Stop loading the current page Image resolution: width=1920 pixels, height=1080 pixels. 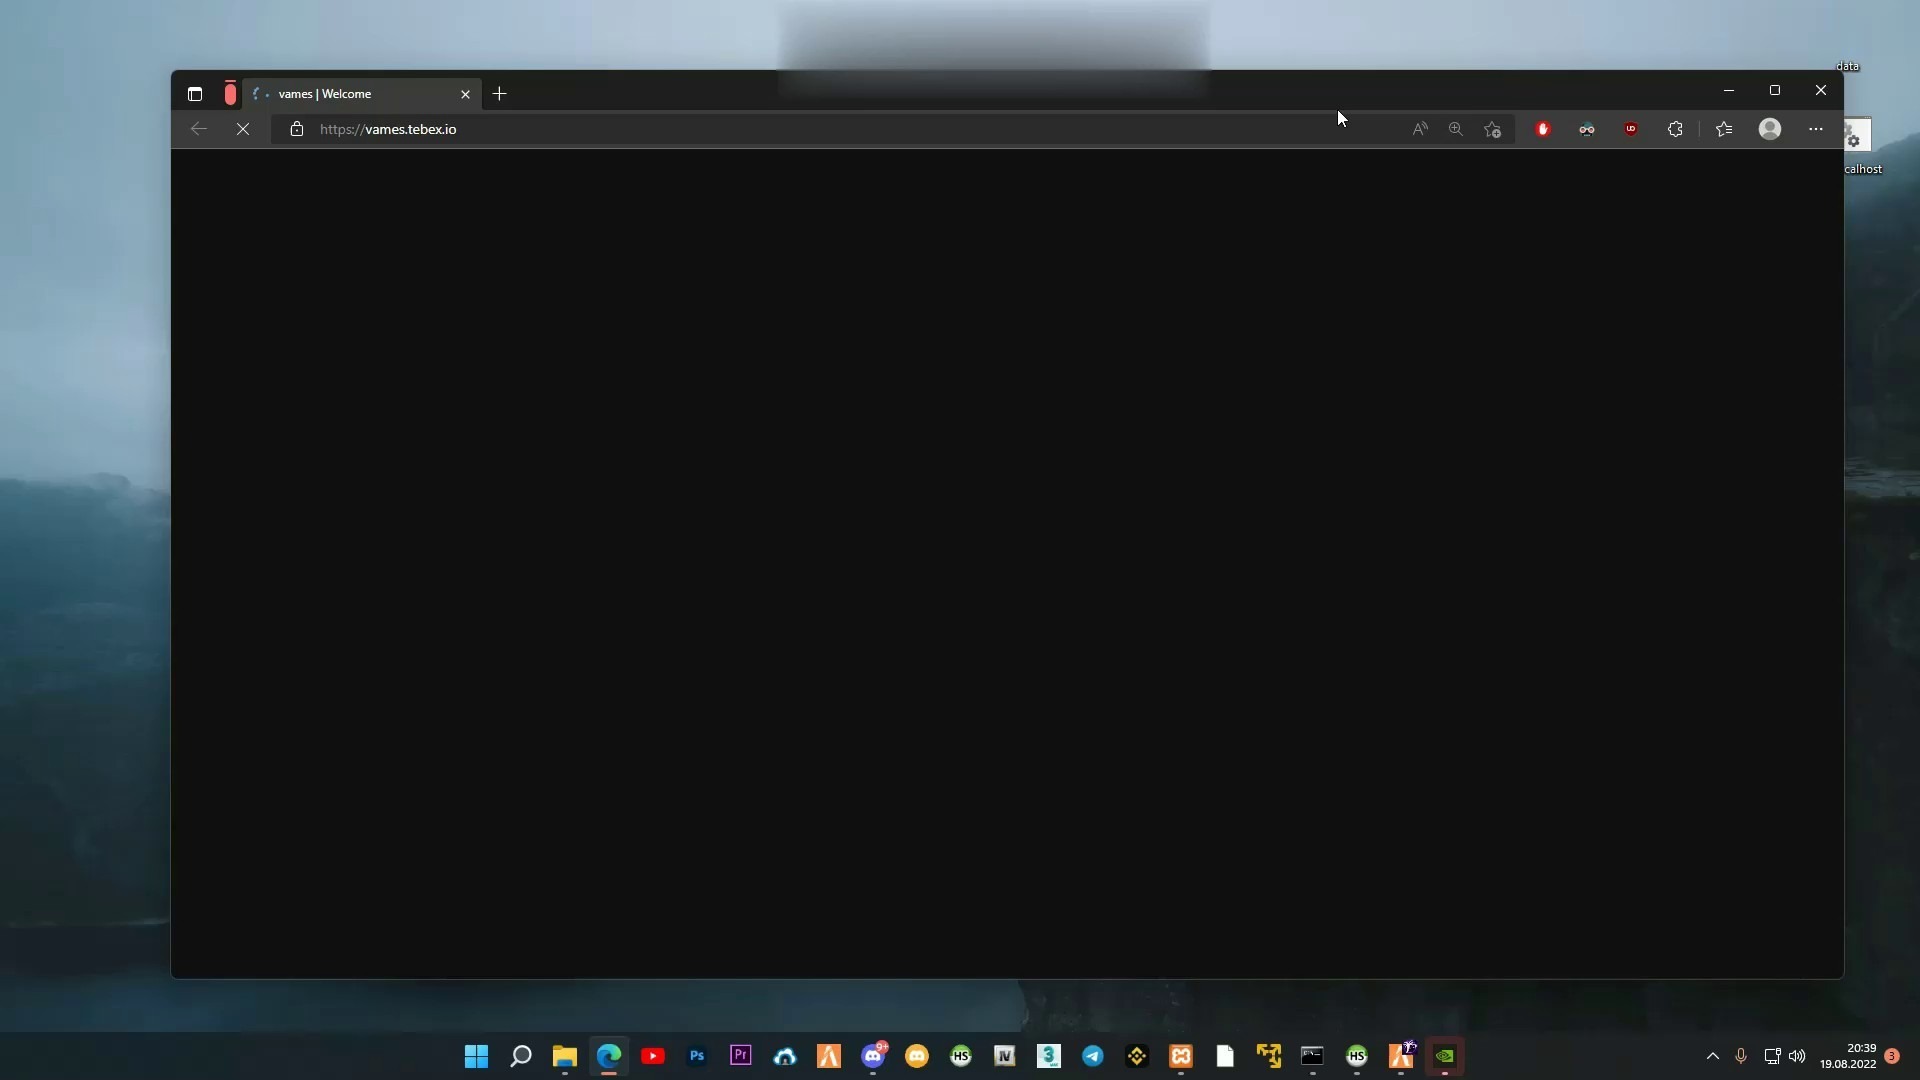(243, 129)
